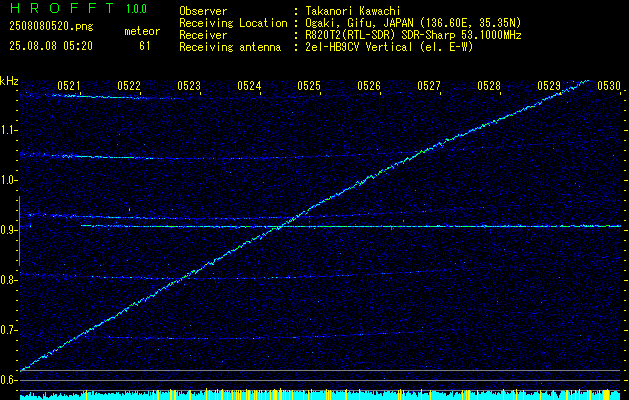
Task: Click the 0525 time marker
Action: point(309,85)
